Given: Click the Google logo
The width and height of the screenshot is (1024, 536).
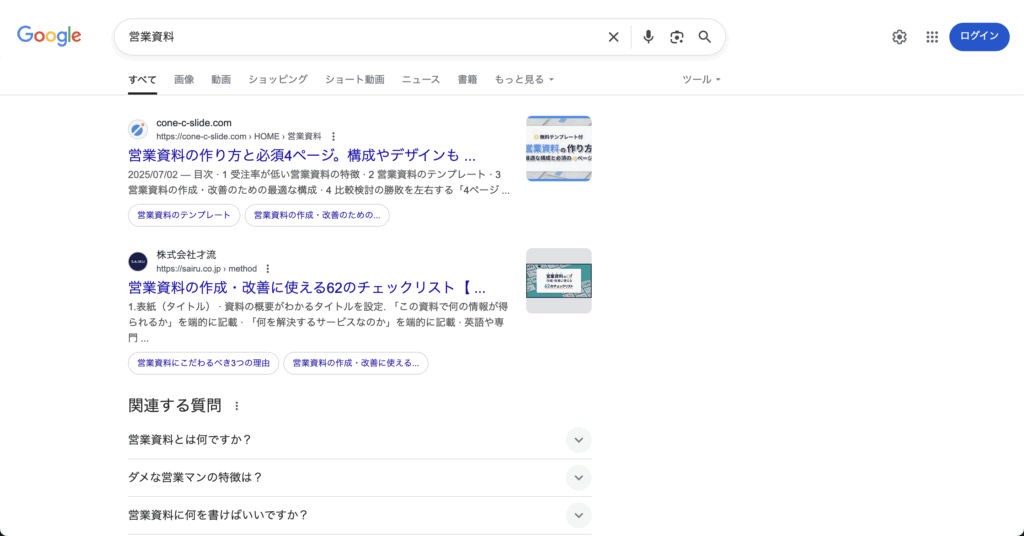Looking at the screenshot, I should click(49, 36).
